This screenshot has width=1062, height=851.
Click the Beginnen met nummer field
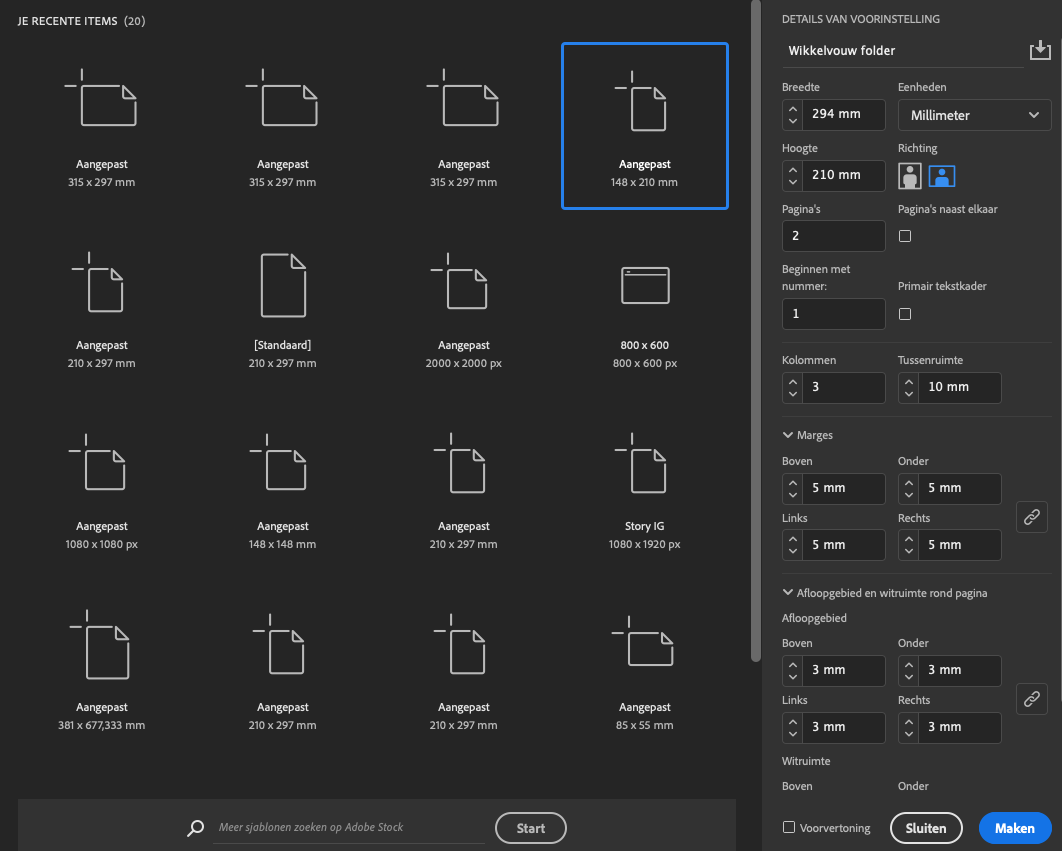[x=833, y=314]
